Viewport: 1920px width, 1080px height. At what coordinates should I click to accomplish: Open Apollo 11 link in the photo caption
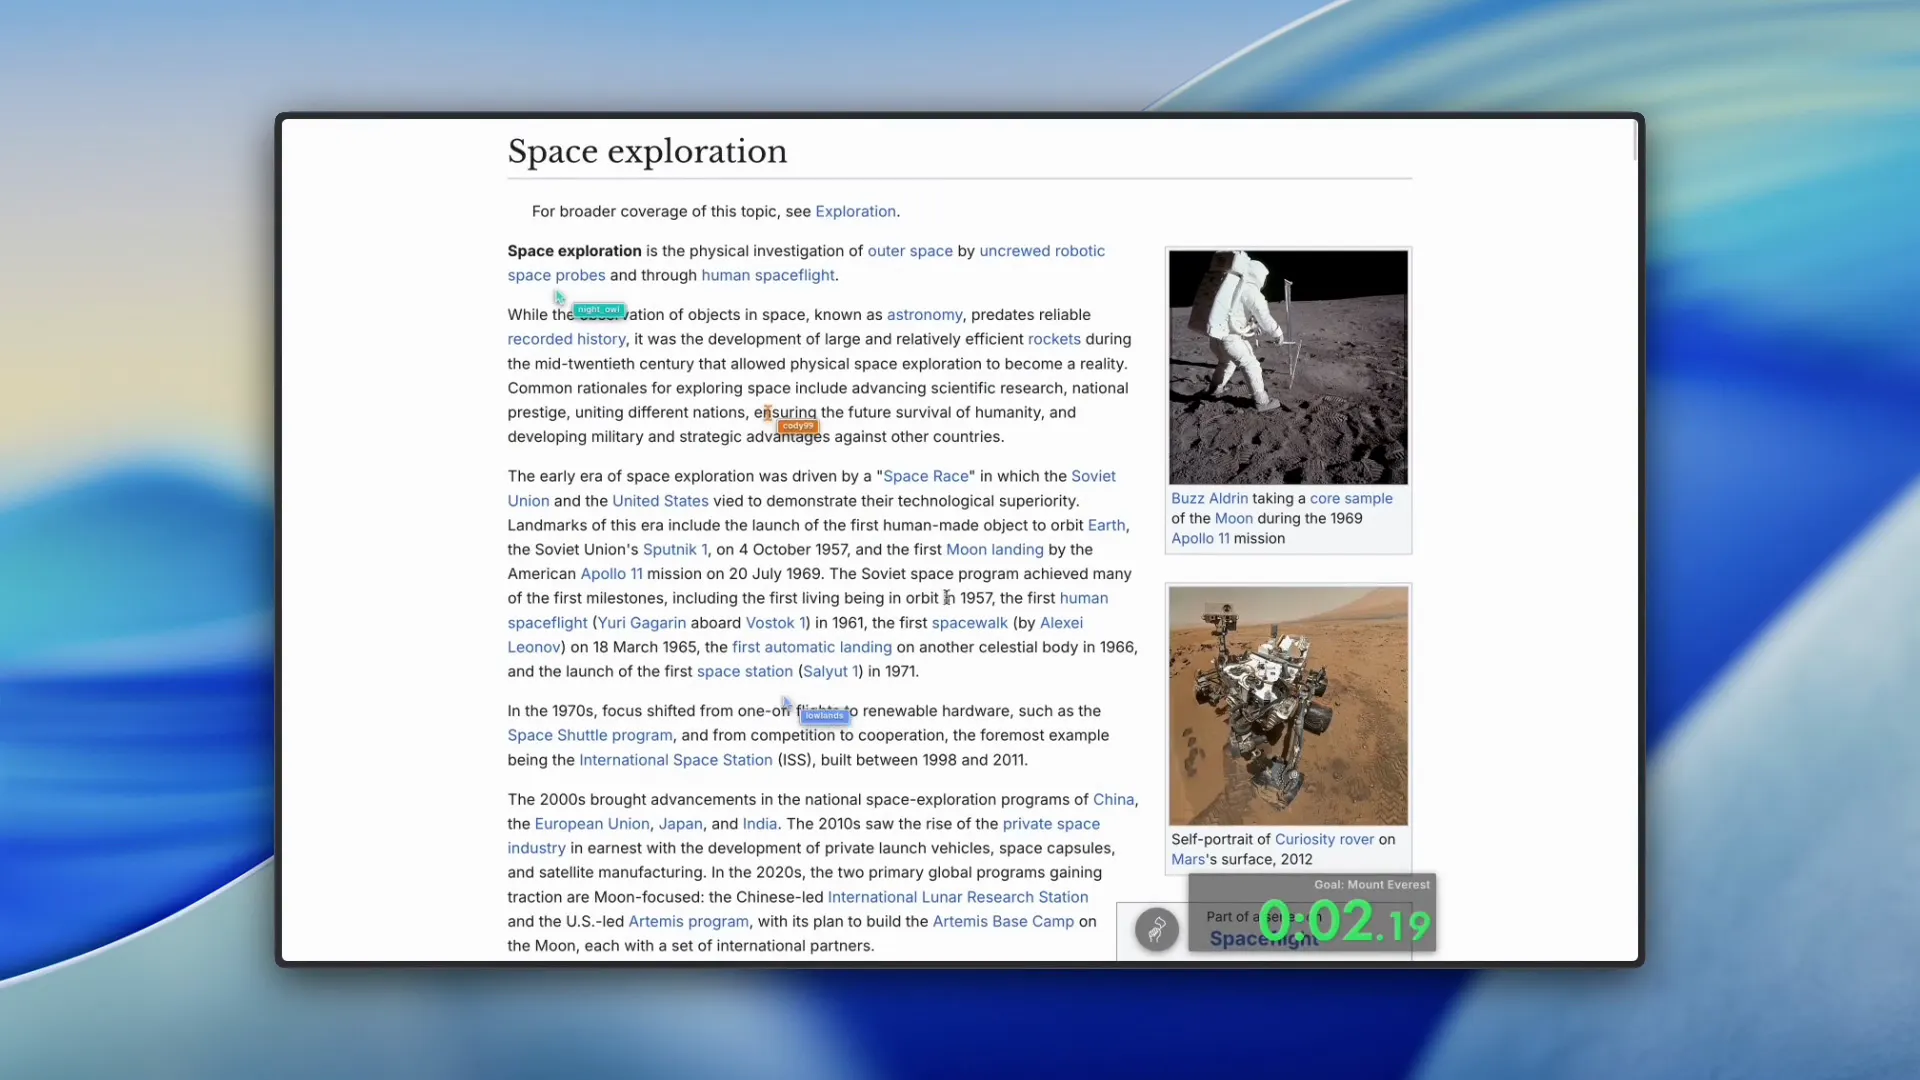coord(1200,538)
